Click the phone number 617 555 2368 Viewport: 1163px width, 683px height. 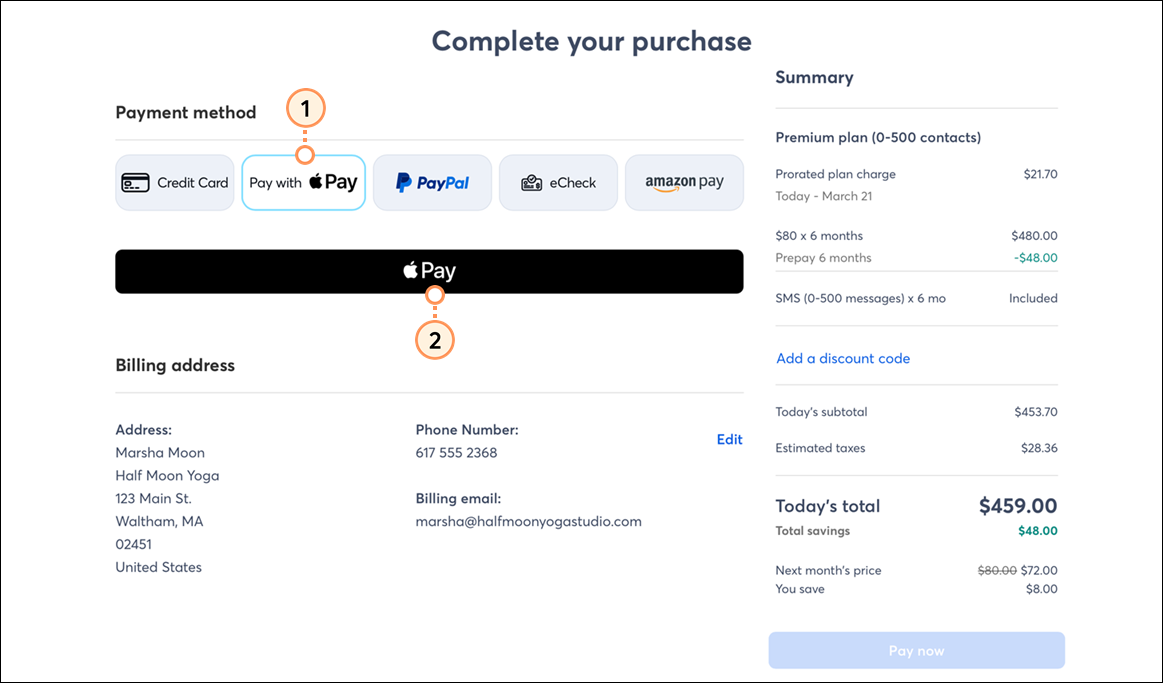click(456, 452)
